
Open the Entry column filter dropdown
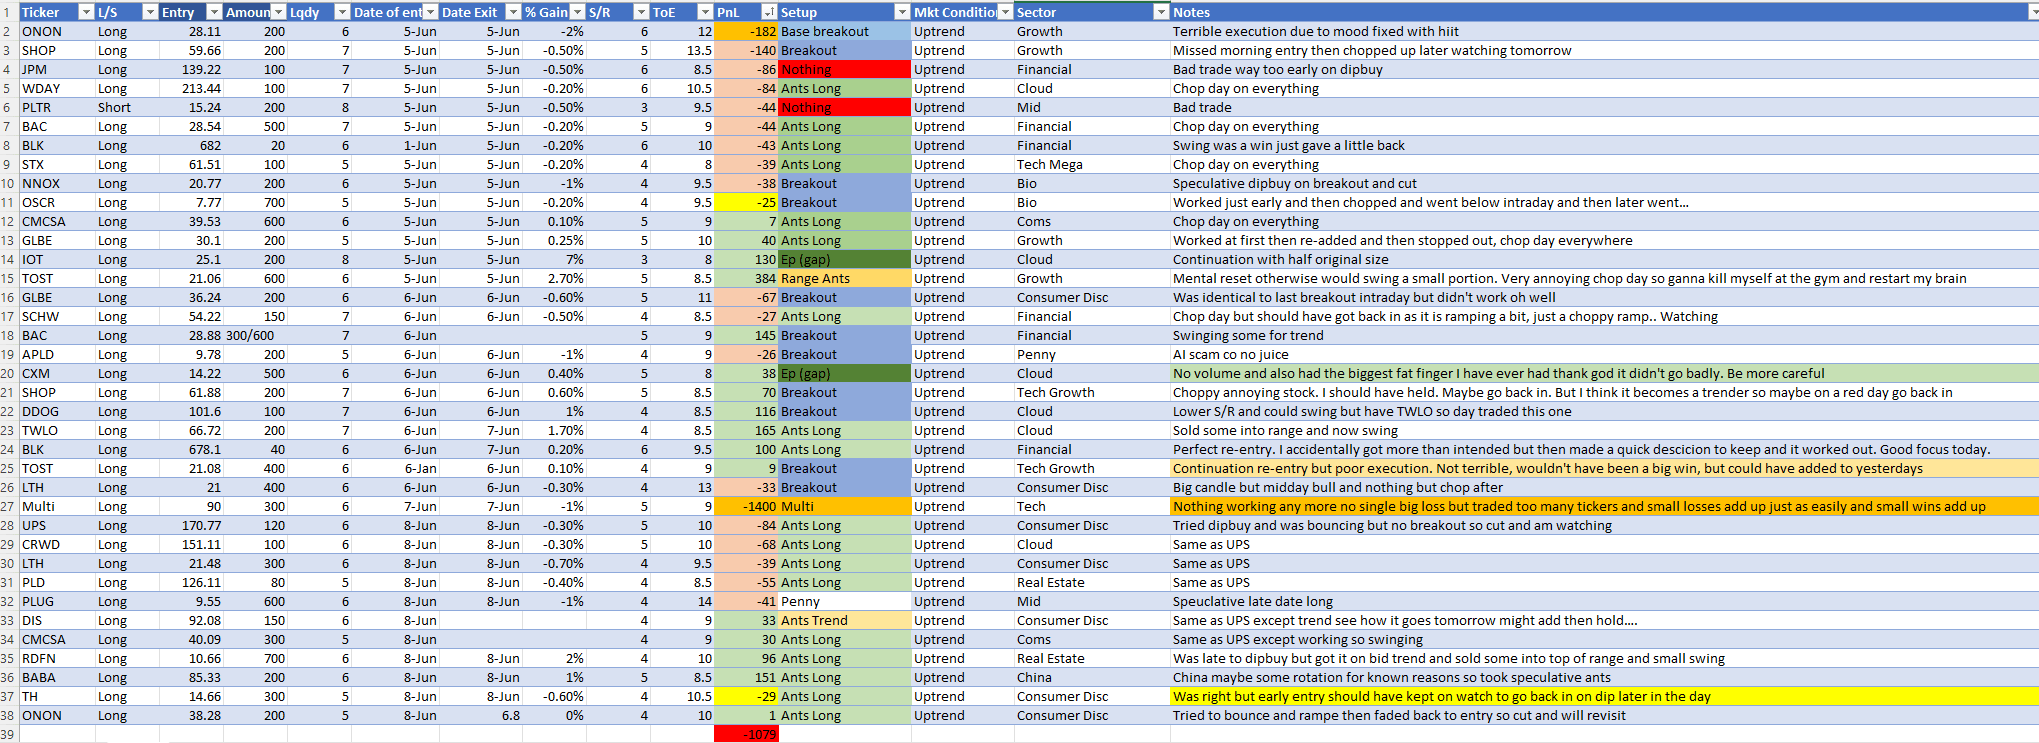pos(214,12)
